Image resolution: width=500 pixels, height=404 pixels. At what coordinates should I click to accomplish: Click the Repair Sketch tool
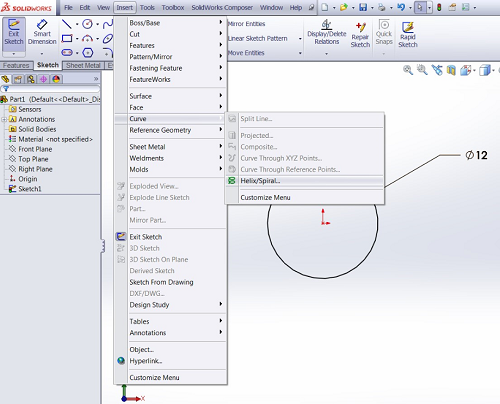click(360, 35)
